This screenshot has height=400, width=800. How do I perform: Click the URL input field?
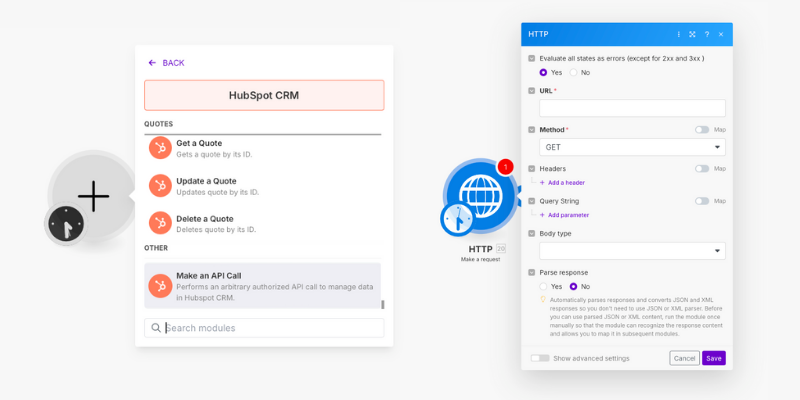pyautogui.click(x=632, y=108)
